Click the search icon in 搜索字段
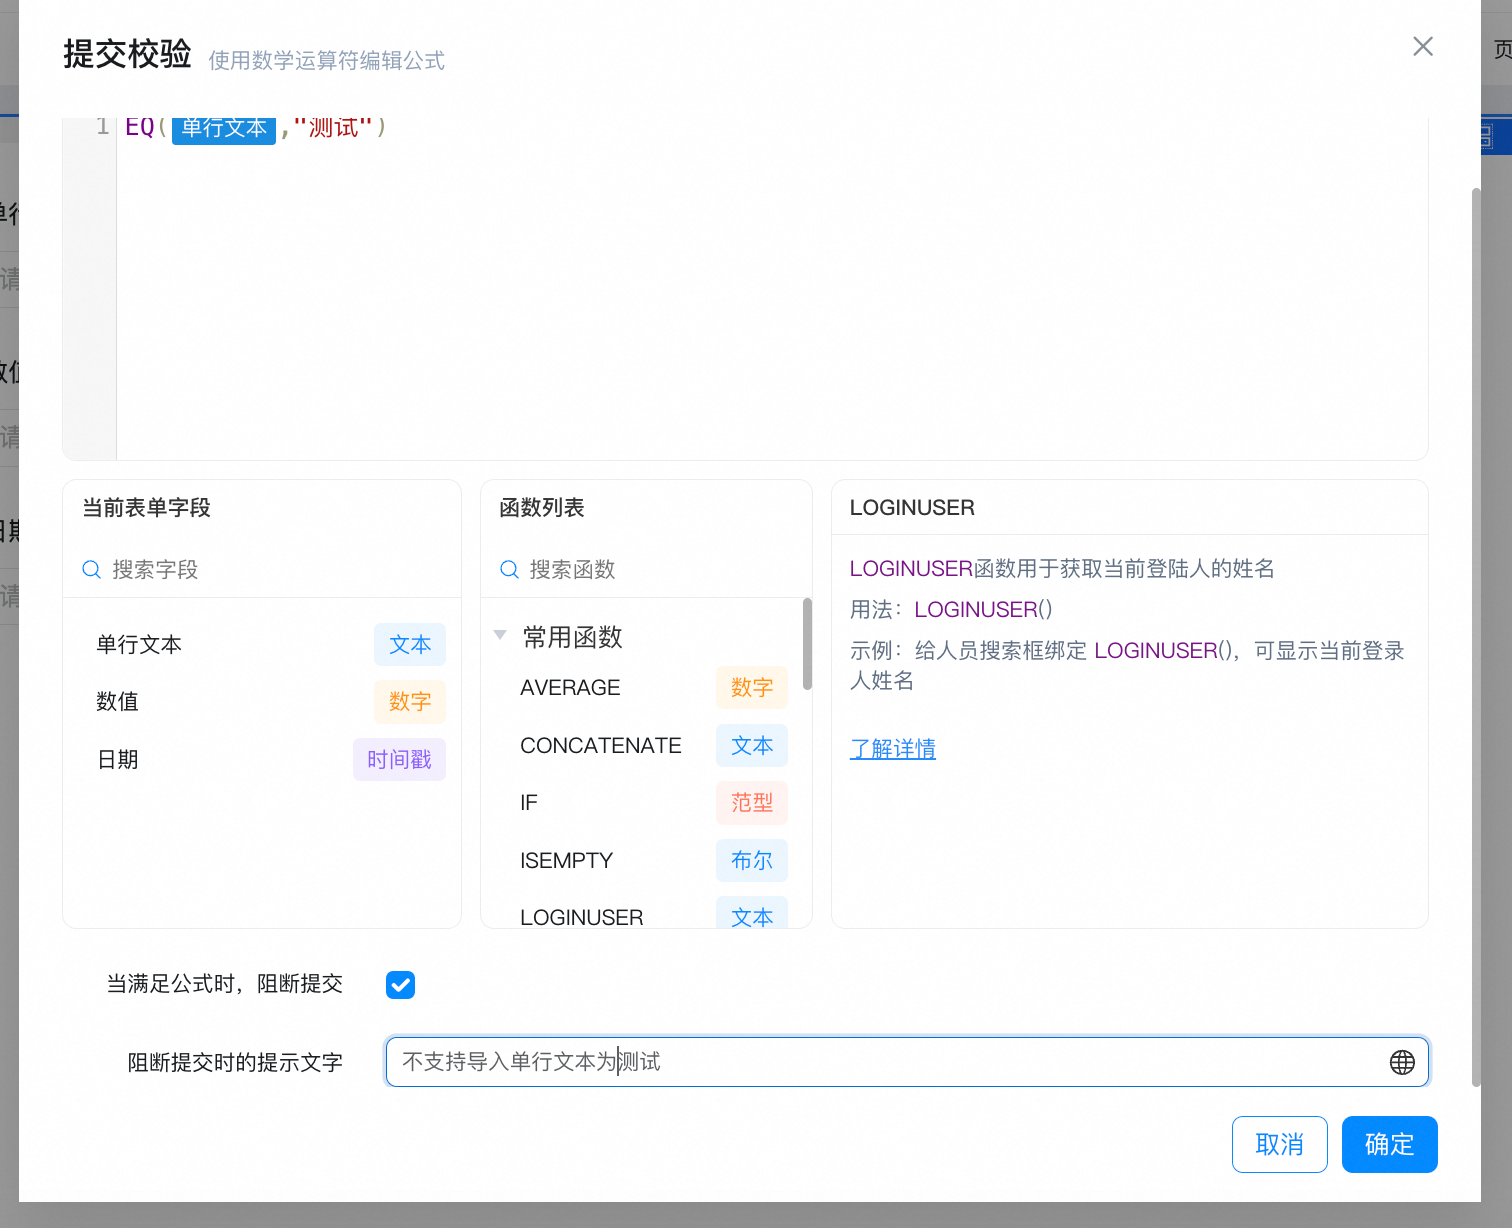This screenshot has width=1512, height=1228. click(x=91, y=569)
